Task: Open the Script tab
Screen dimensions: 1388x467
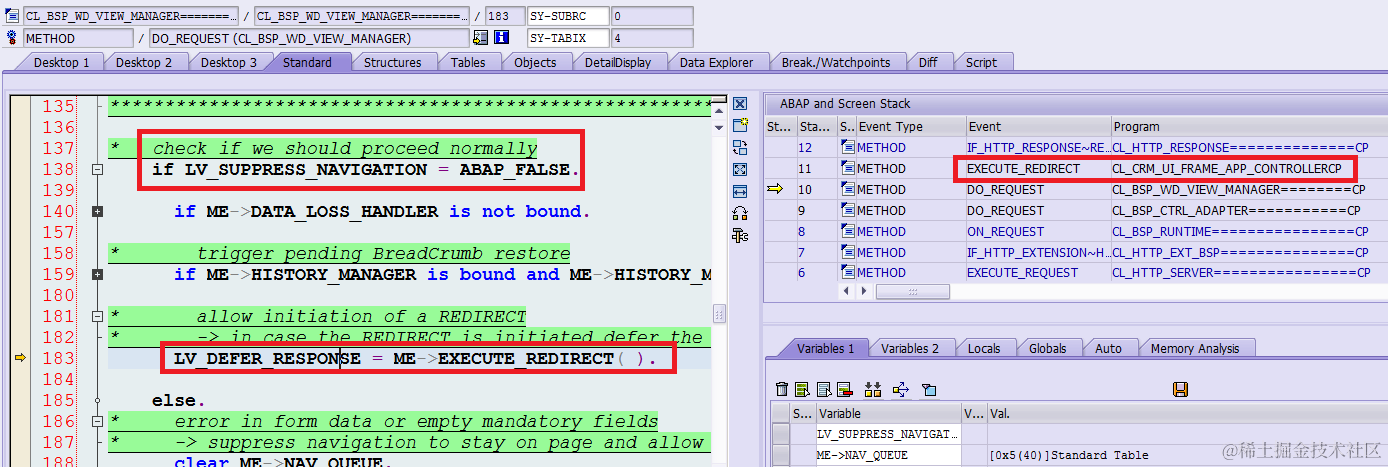Action: tap(981, 62)
